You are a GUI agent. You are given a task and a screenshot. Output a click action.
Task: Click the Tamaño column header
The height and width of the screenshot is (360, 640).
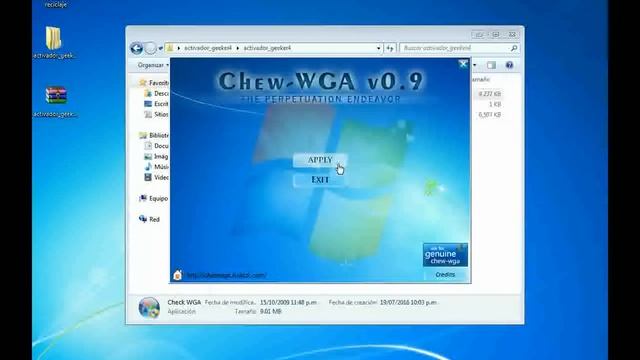[482, 80]
